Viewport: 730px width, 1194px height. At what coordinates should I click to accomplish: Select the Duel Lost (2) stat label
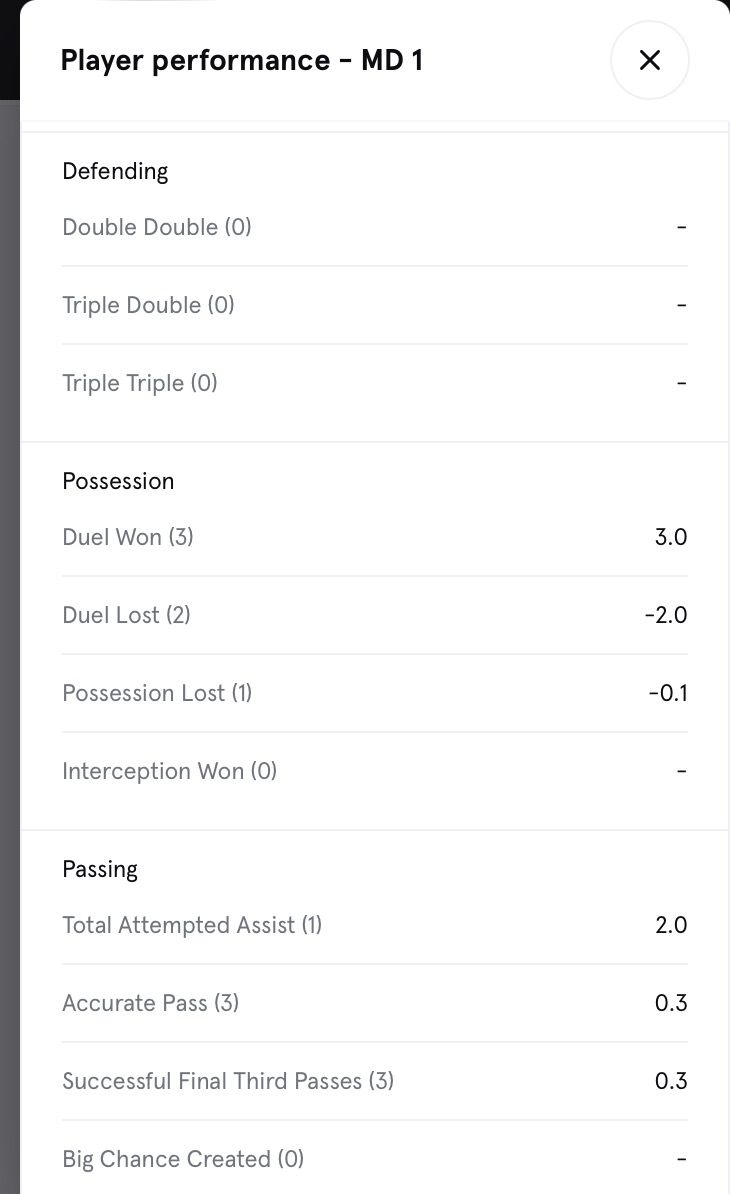126,615
